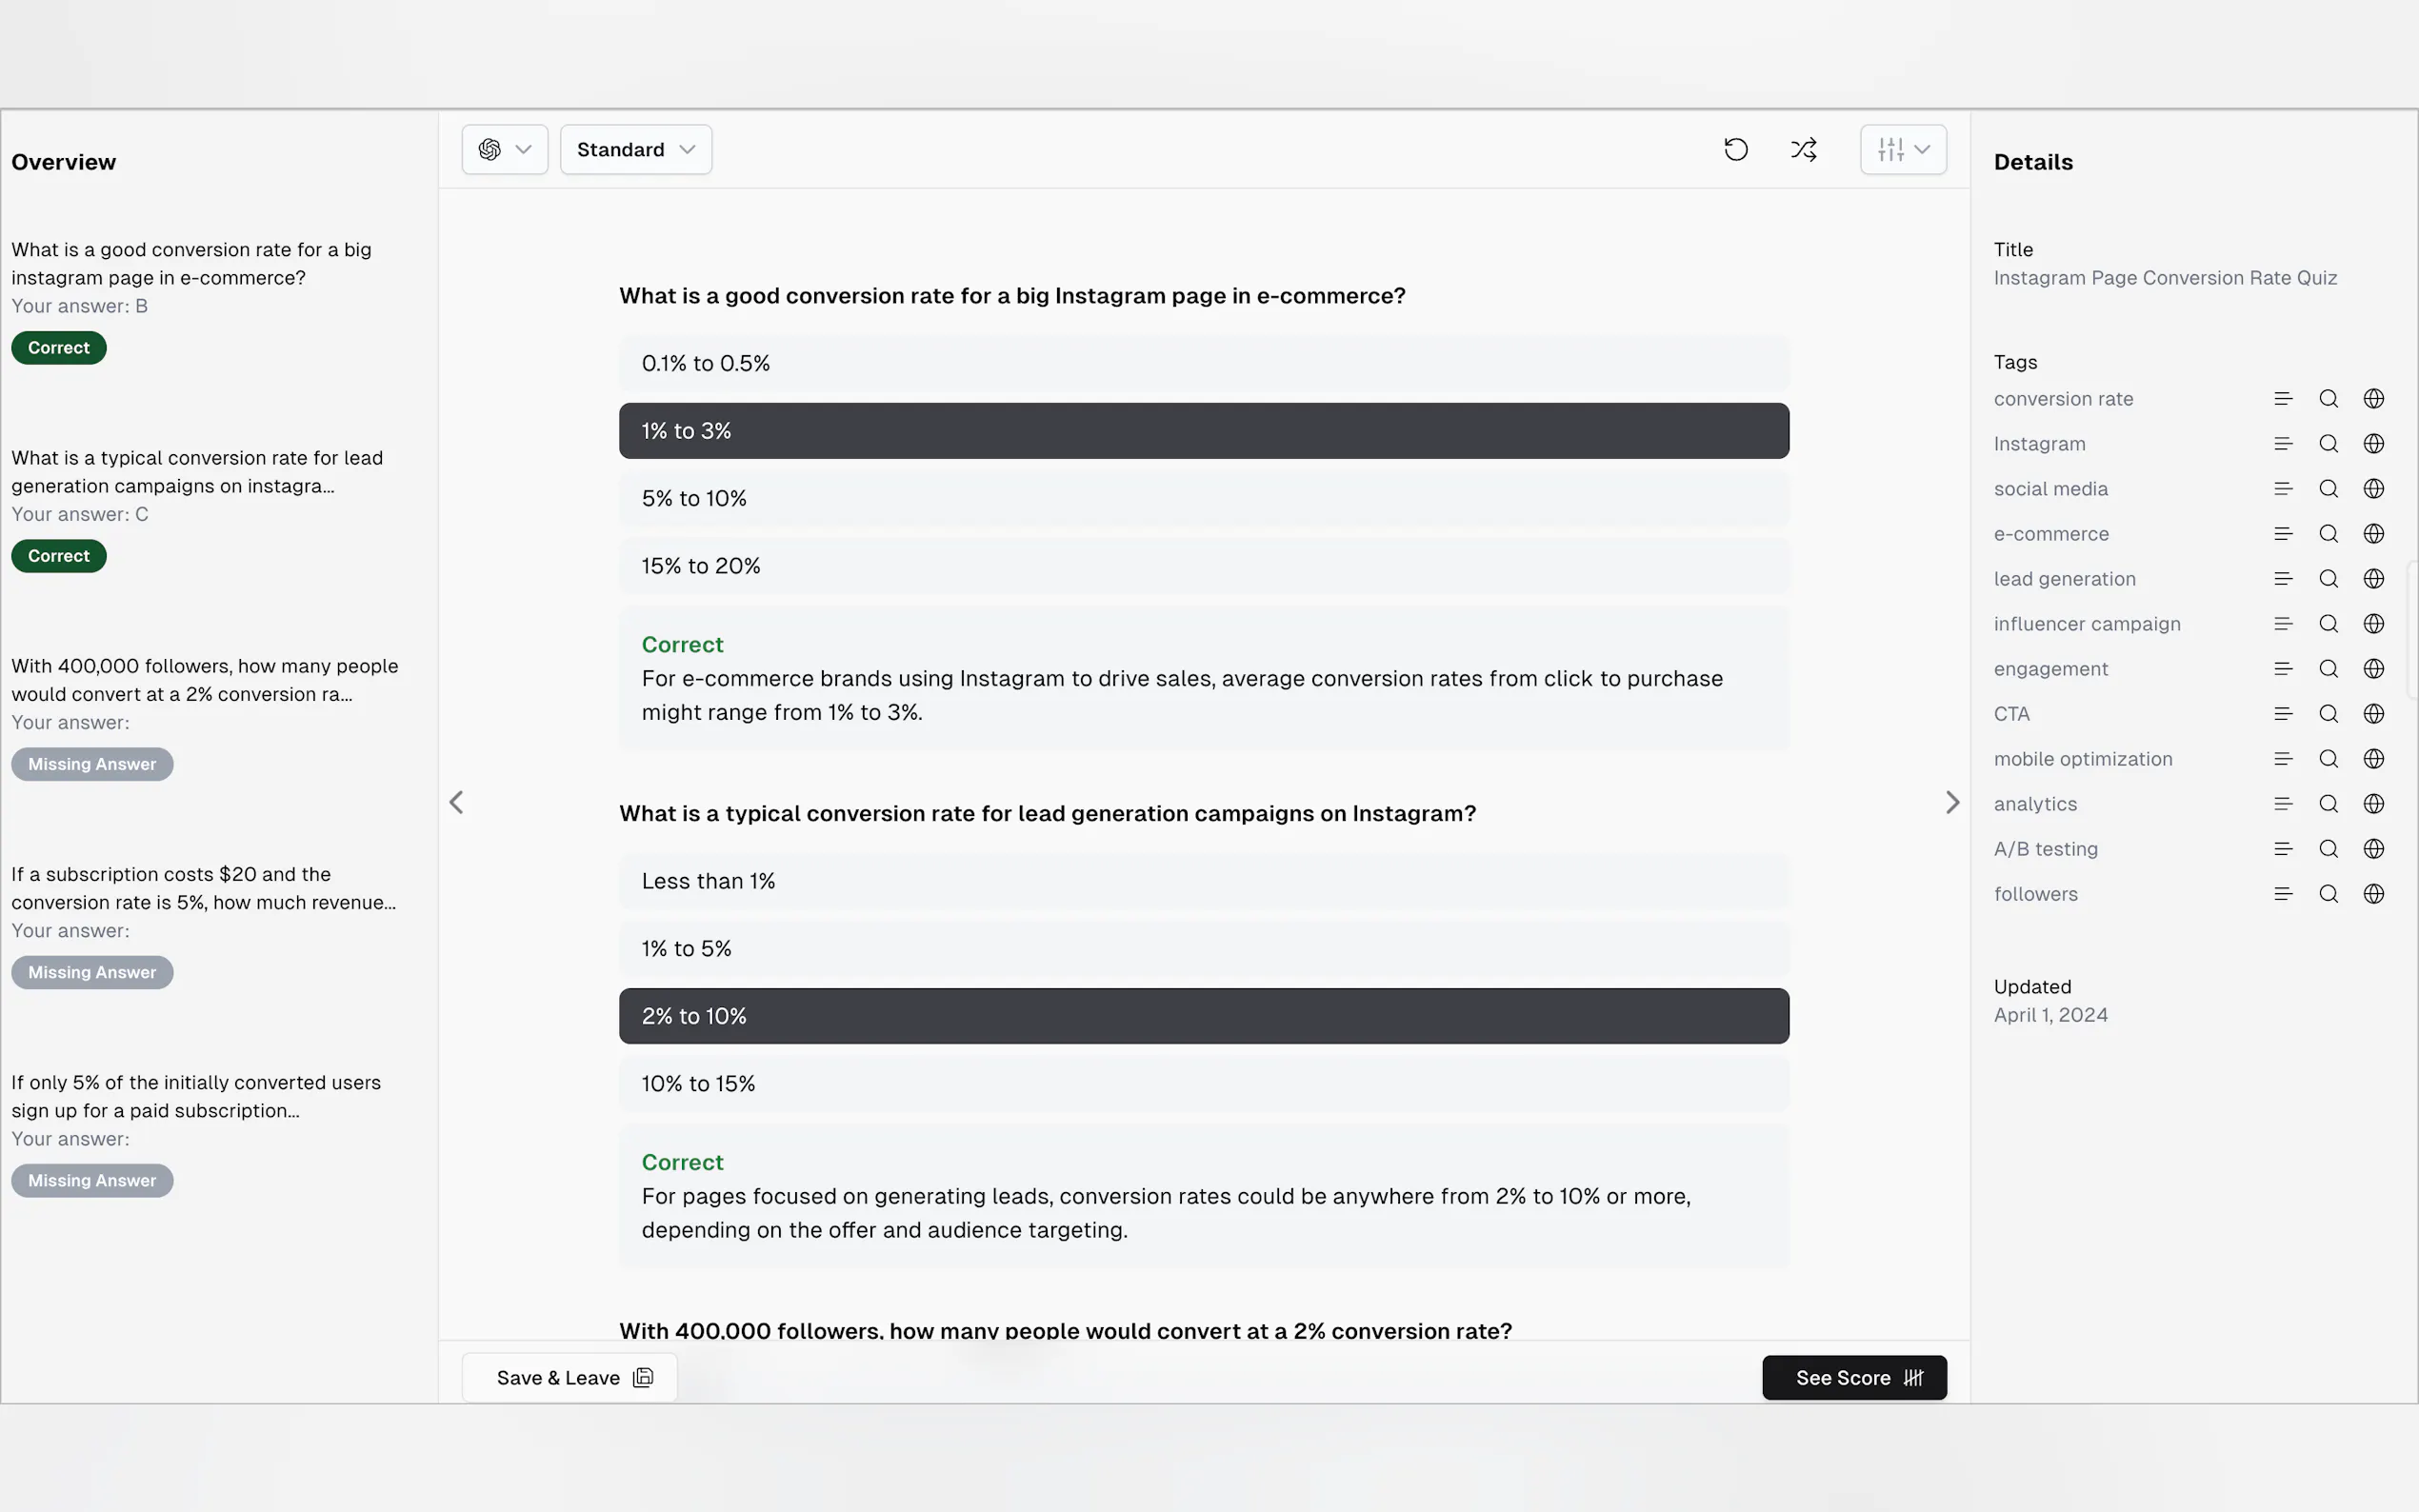The image size is (2419, 1512).
Task: Click the search icon next to Instagram tag
Action: coord(2328,444)
